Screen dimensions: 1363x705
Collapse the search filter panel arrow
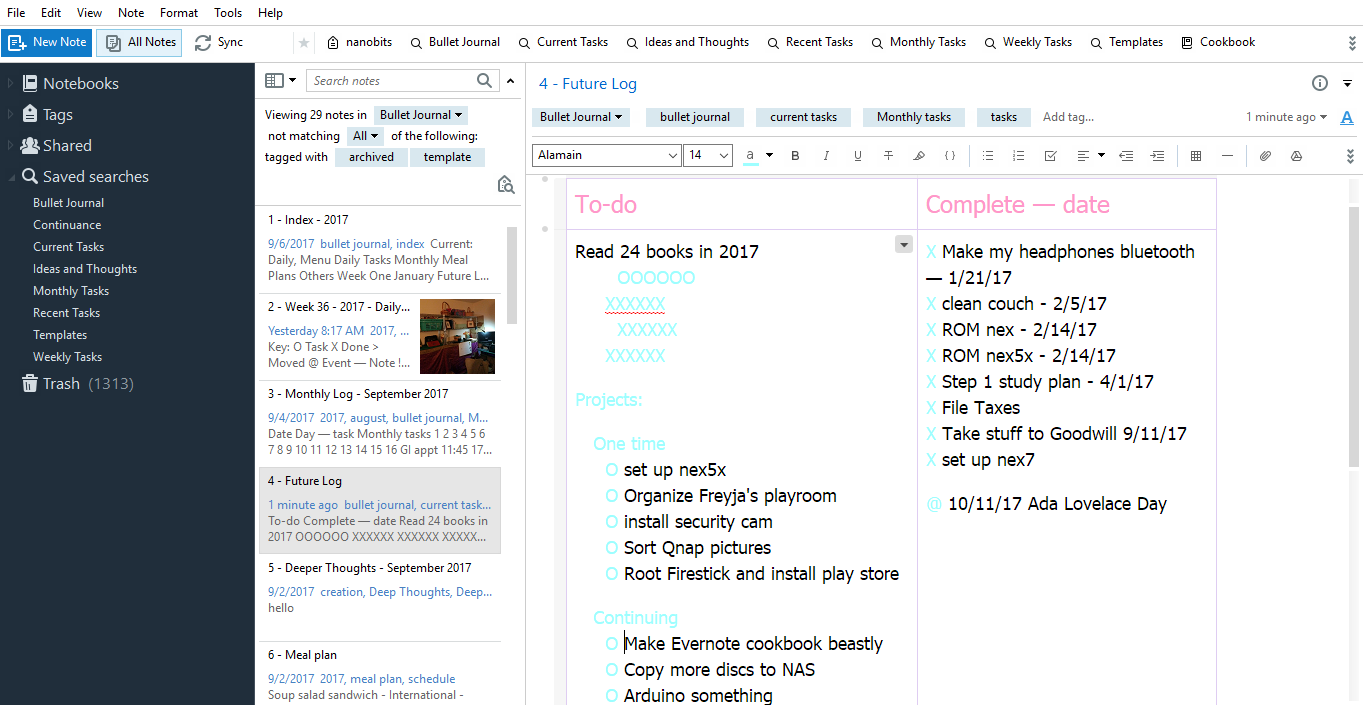[511, 81]
